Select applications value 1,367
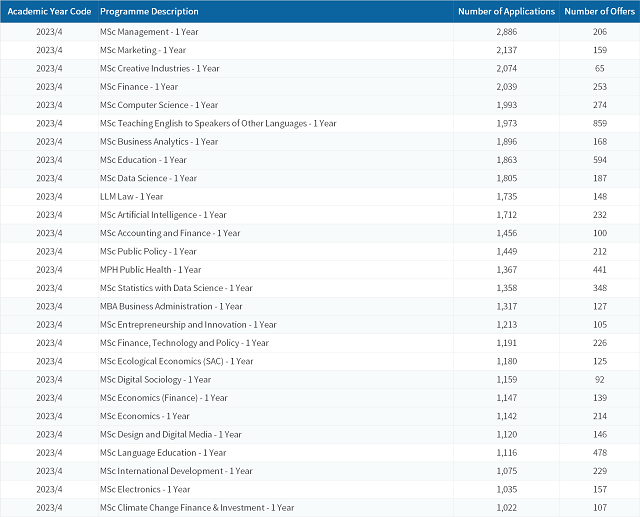The image size is (640, 517). point(507,270)
